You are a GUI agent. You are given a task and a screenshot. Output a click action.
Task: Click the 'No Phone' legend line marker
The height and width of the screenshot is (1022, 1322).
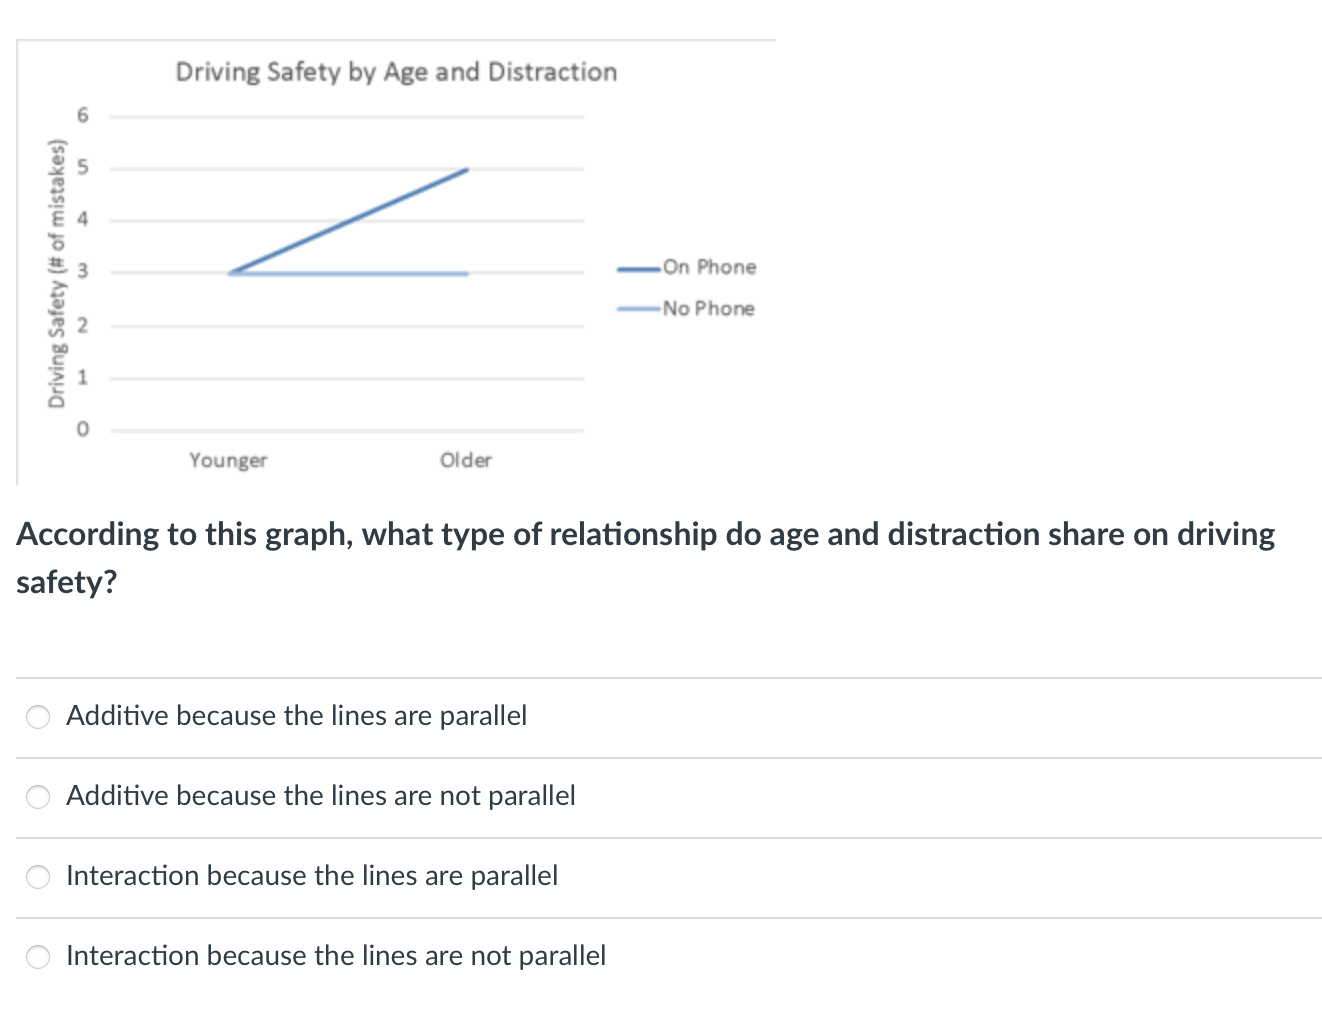coord(638,308)
